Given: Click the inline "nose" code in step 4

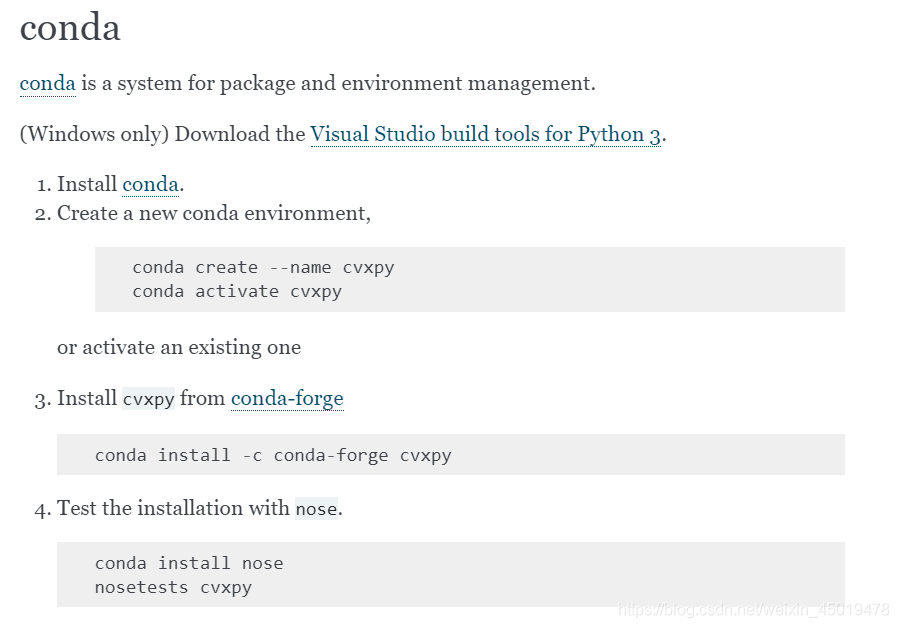Looking at the screenshot, I should click(316, 509).
